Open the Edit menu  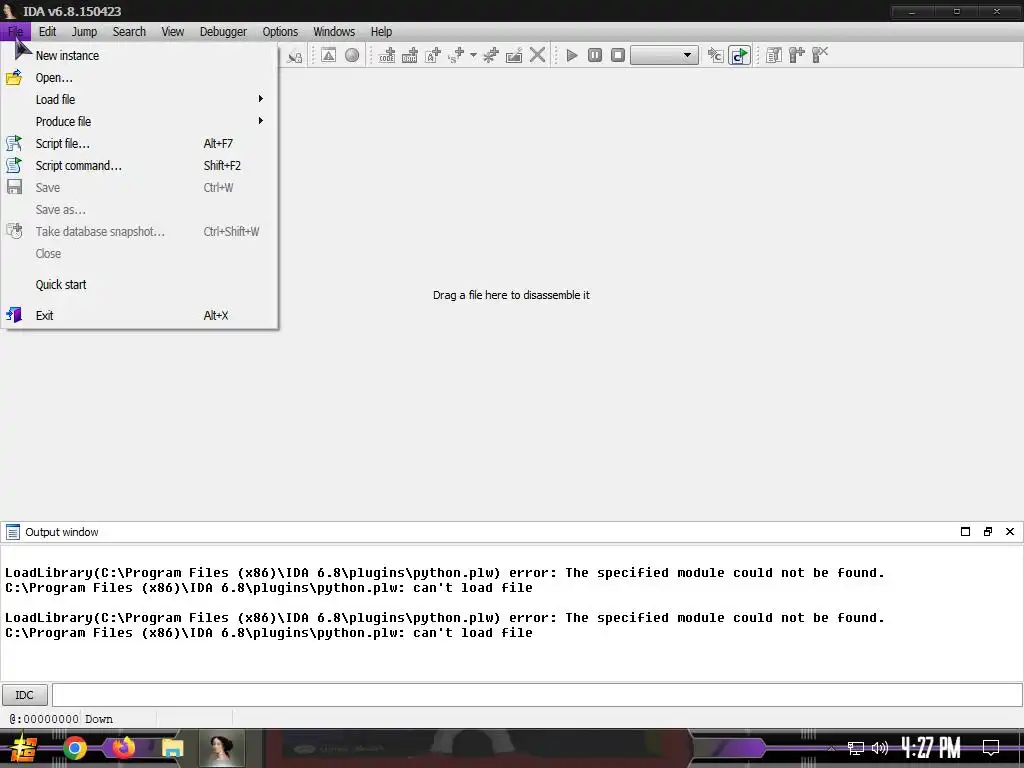[x=47, y=31]
